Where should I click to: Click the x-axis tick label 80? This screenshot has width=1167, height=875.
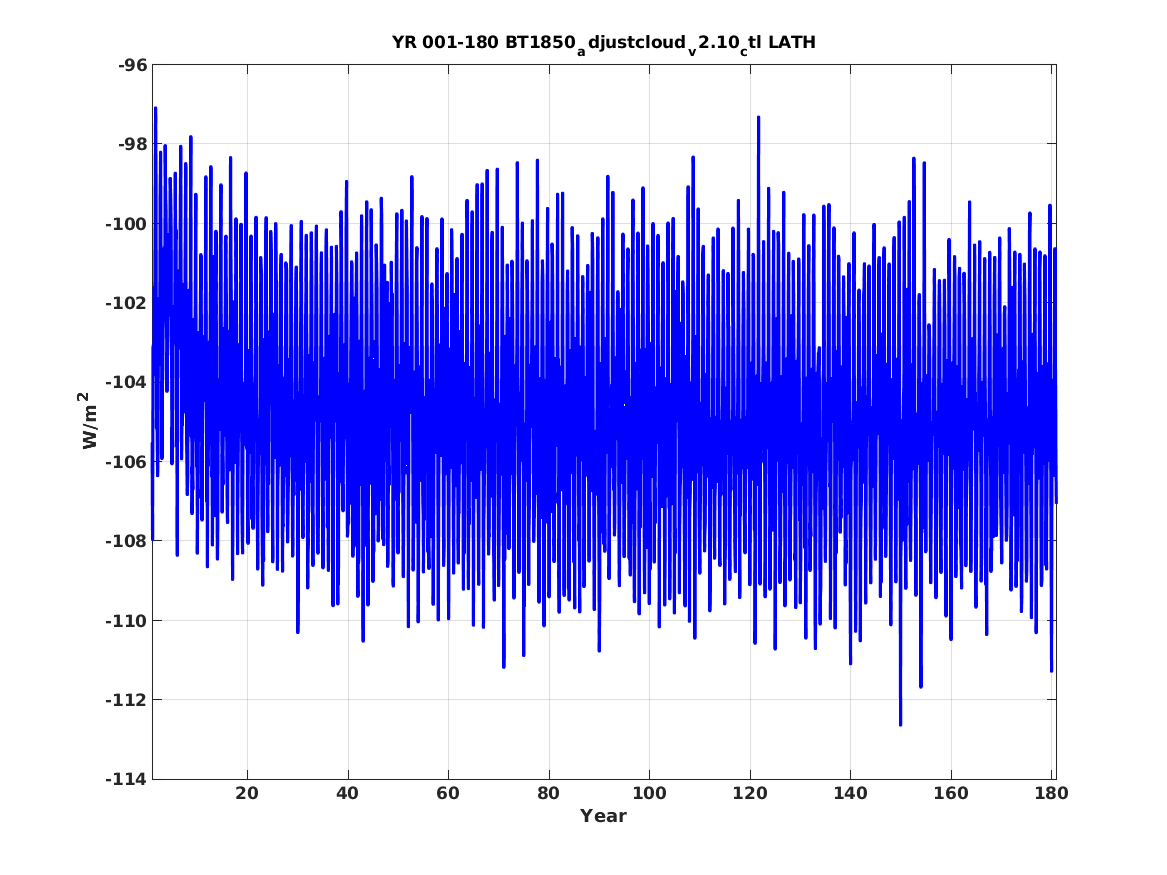pos(549,793)
